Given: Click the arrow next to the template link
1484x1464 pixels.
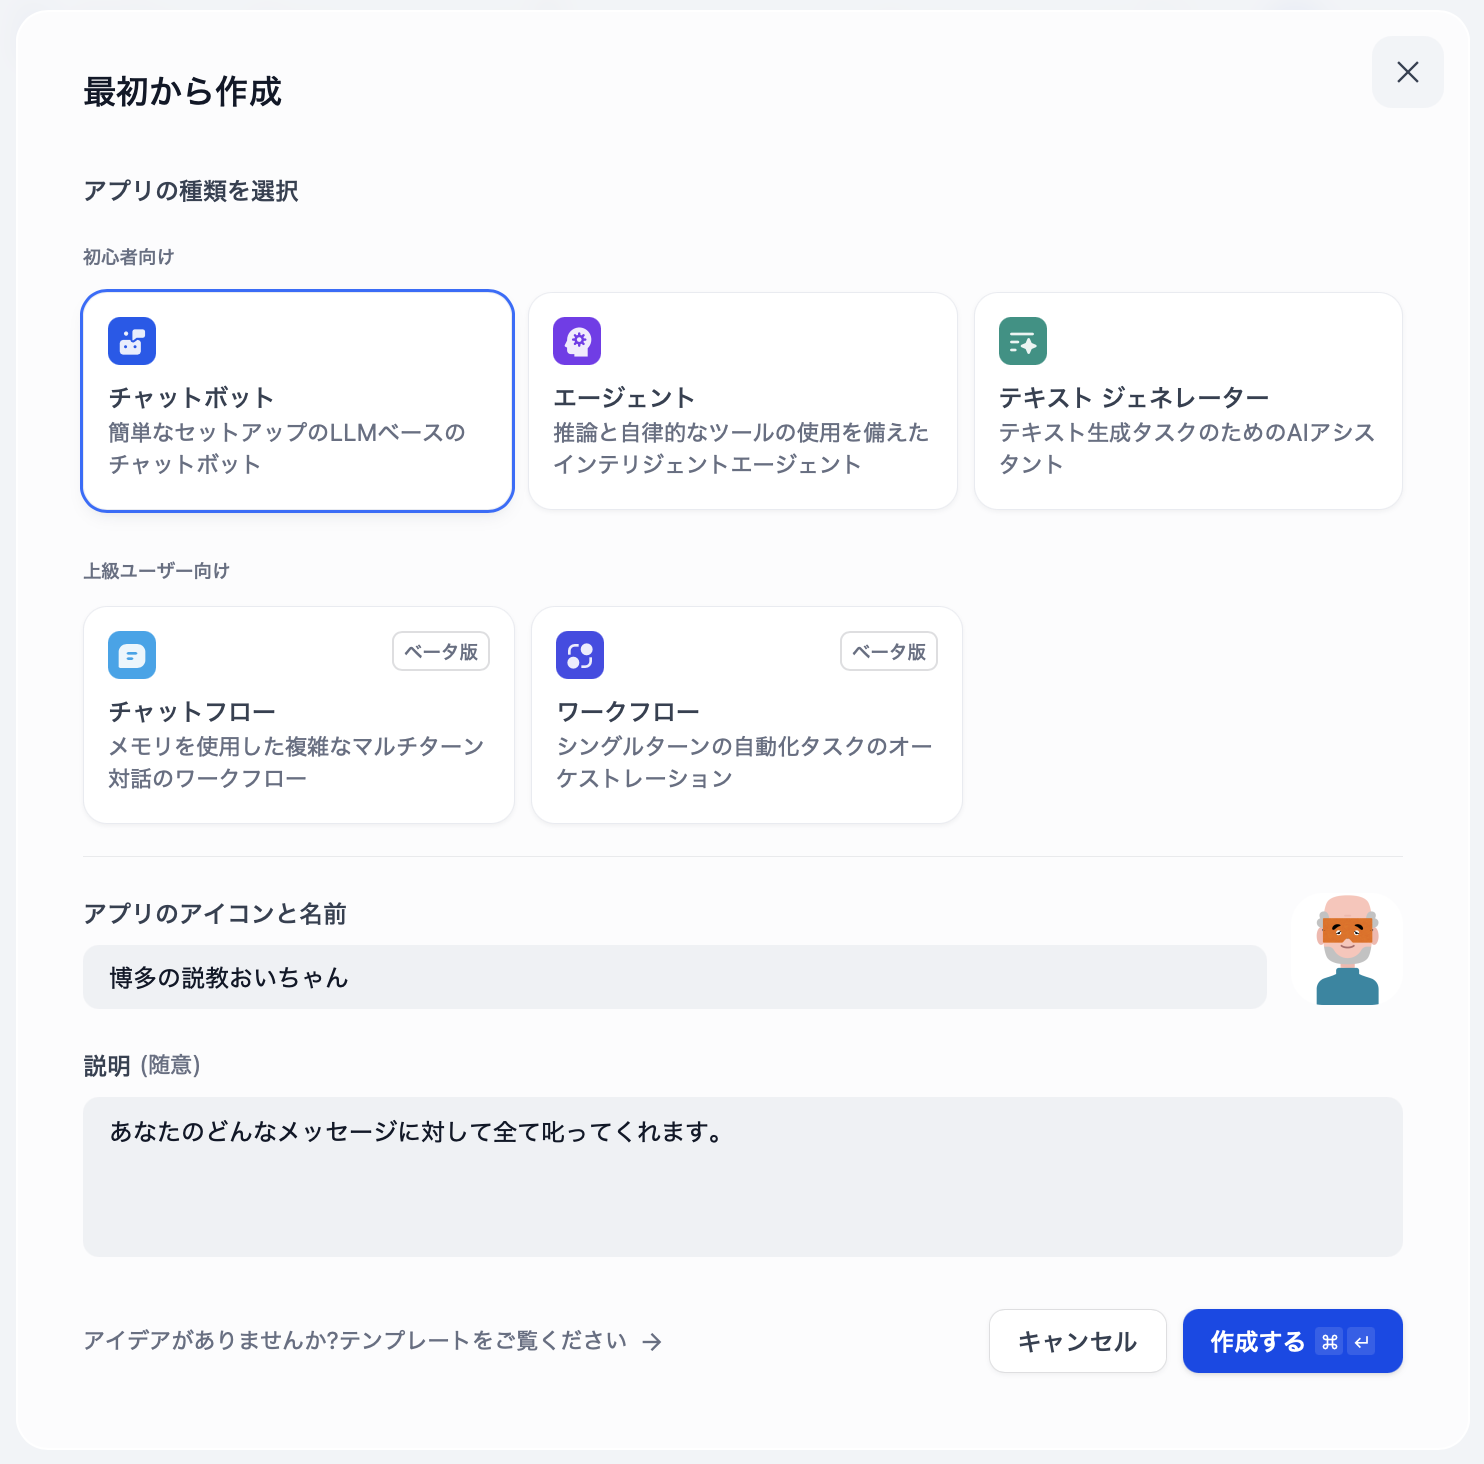Looking at the screenshot, I should [652, 1342].
